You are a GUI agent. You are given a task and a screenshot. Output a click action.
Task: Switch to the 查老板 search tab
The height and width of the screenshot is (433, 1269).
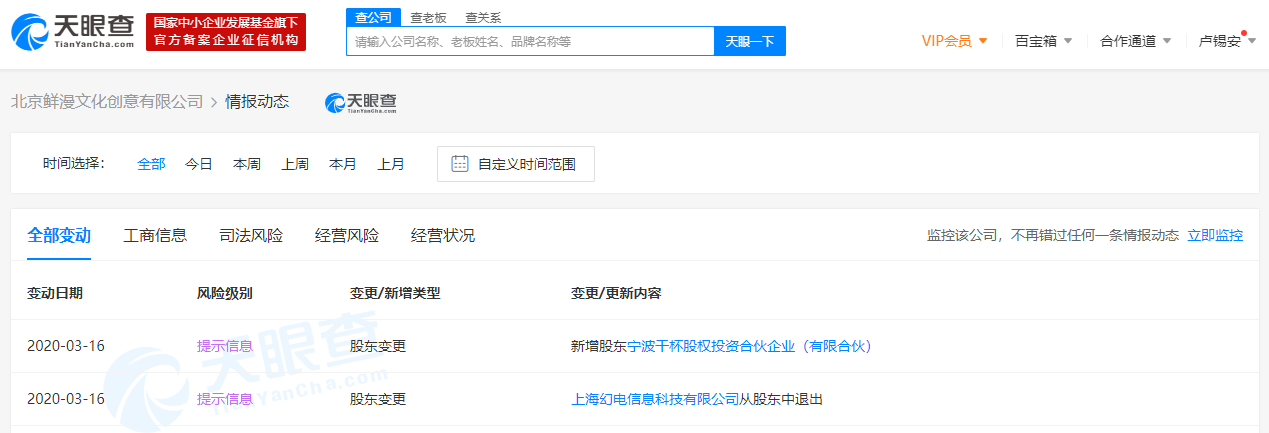[x=428, y=17]
